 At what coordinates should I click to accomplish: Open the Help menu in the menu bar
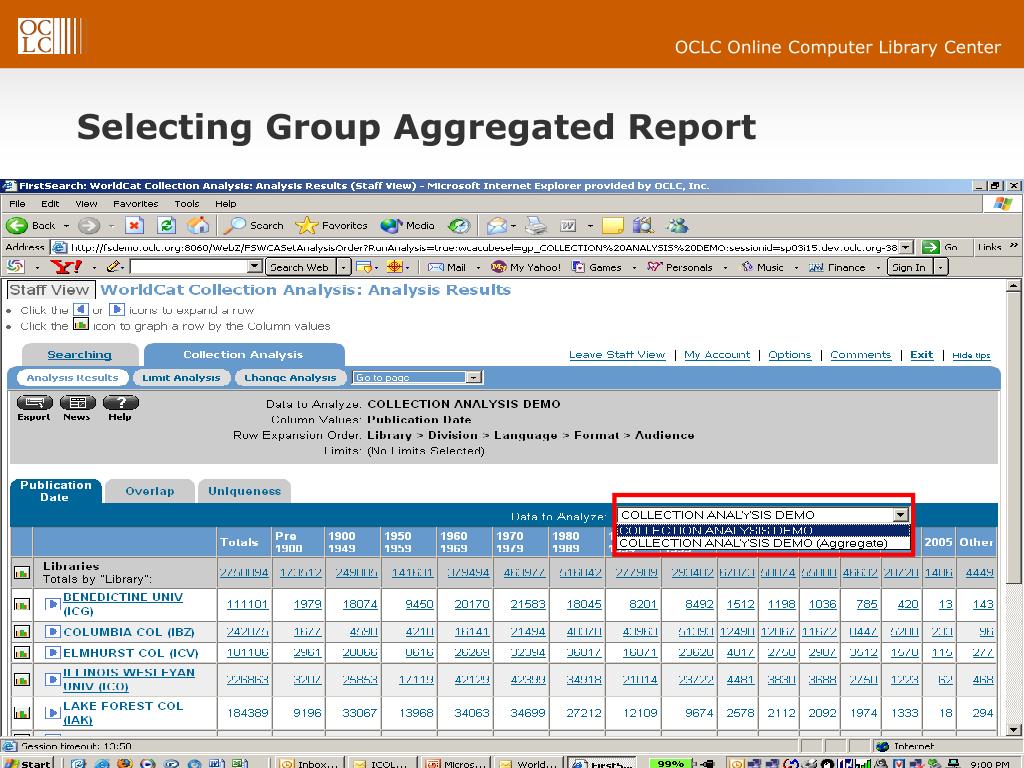tap(226, 204)
